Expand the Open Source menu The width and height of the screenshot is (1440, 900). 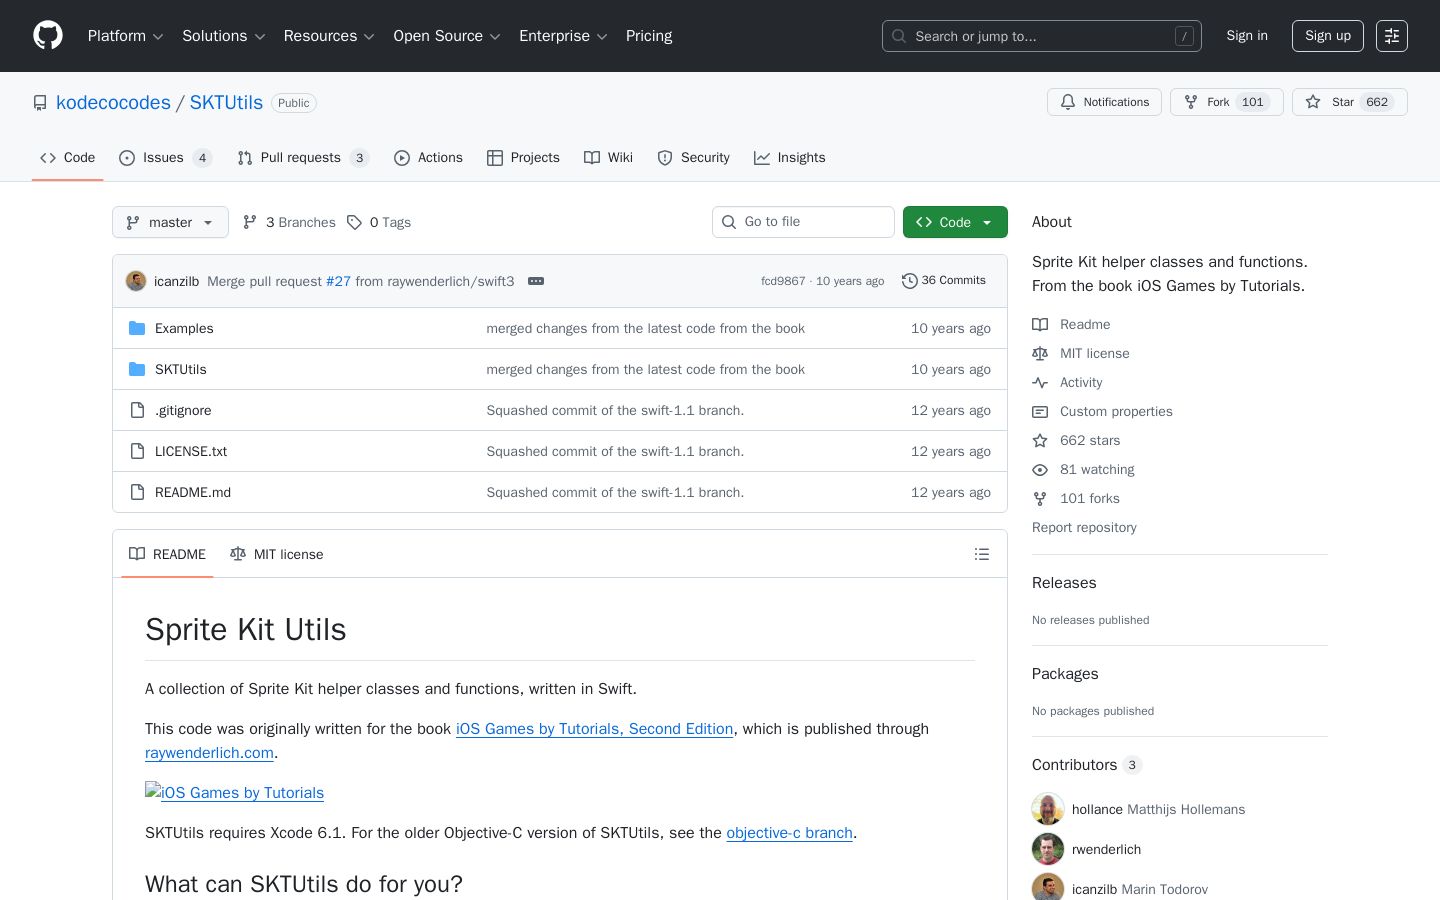click(447, 36)
